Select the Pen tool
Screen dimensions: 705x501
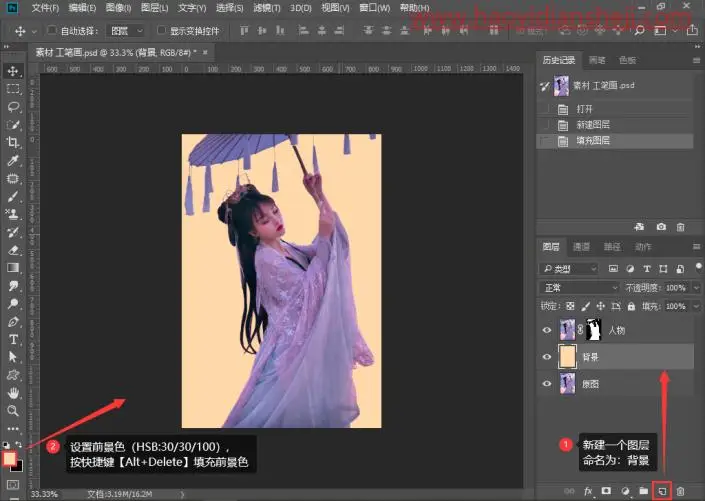click(x=13, y=322)
